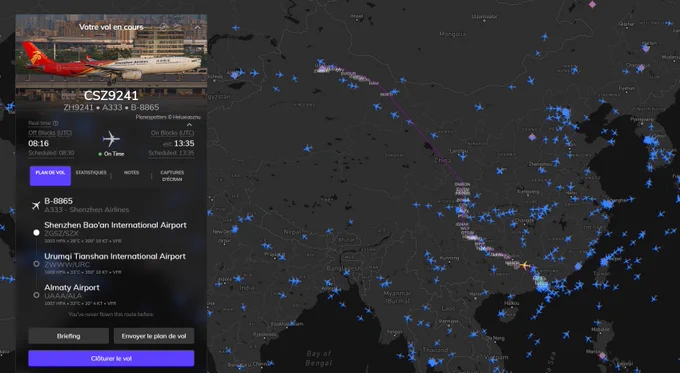Open the NOTES tab

point(131,173)
